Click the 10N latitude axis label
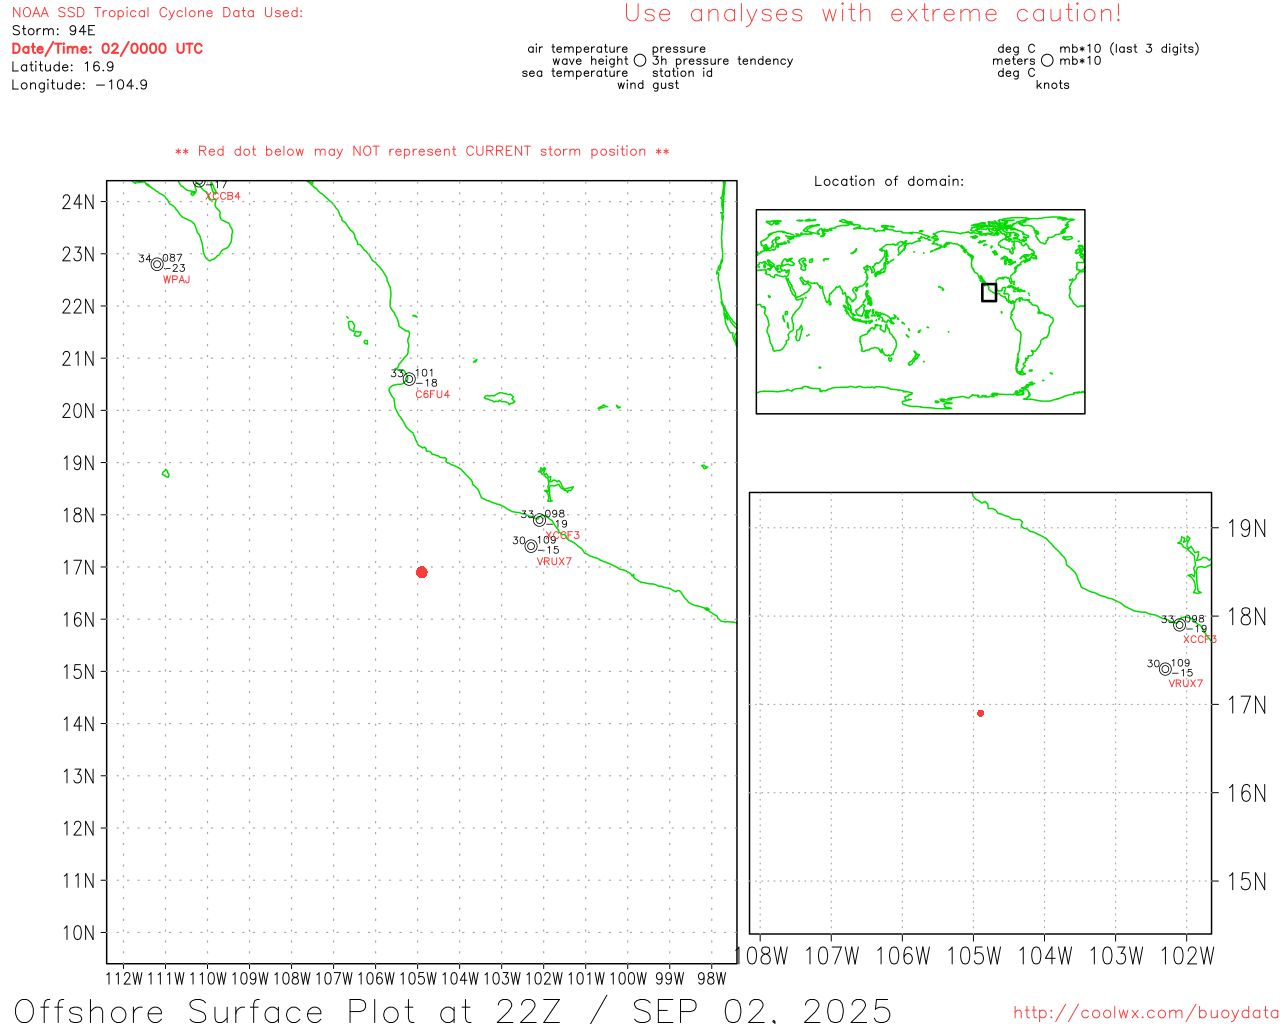This screenshot has height=1024, width=1280. click(x=78, y=933)
